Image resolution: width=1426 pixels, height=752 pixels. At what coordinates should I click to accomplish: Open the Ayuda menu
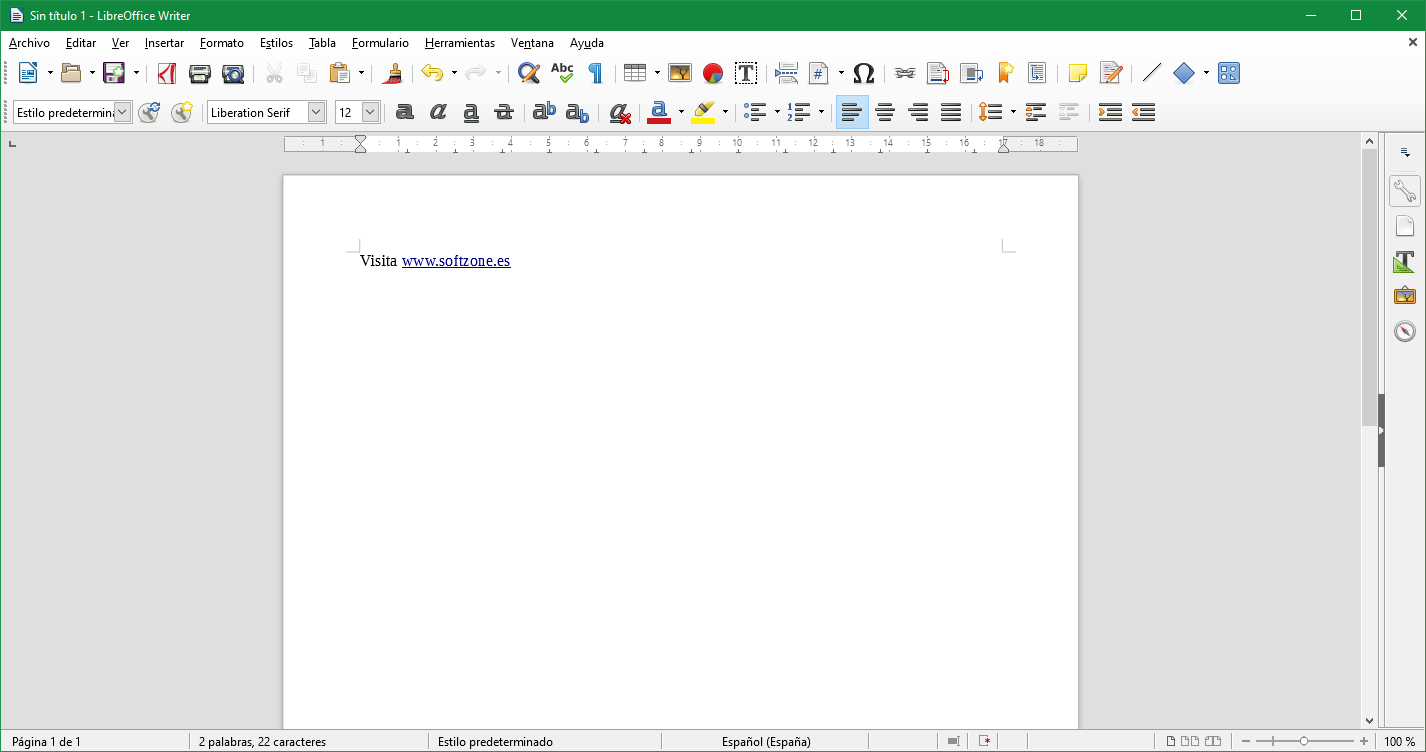click(x=587, y=43)
